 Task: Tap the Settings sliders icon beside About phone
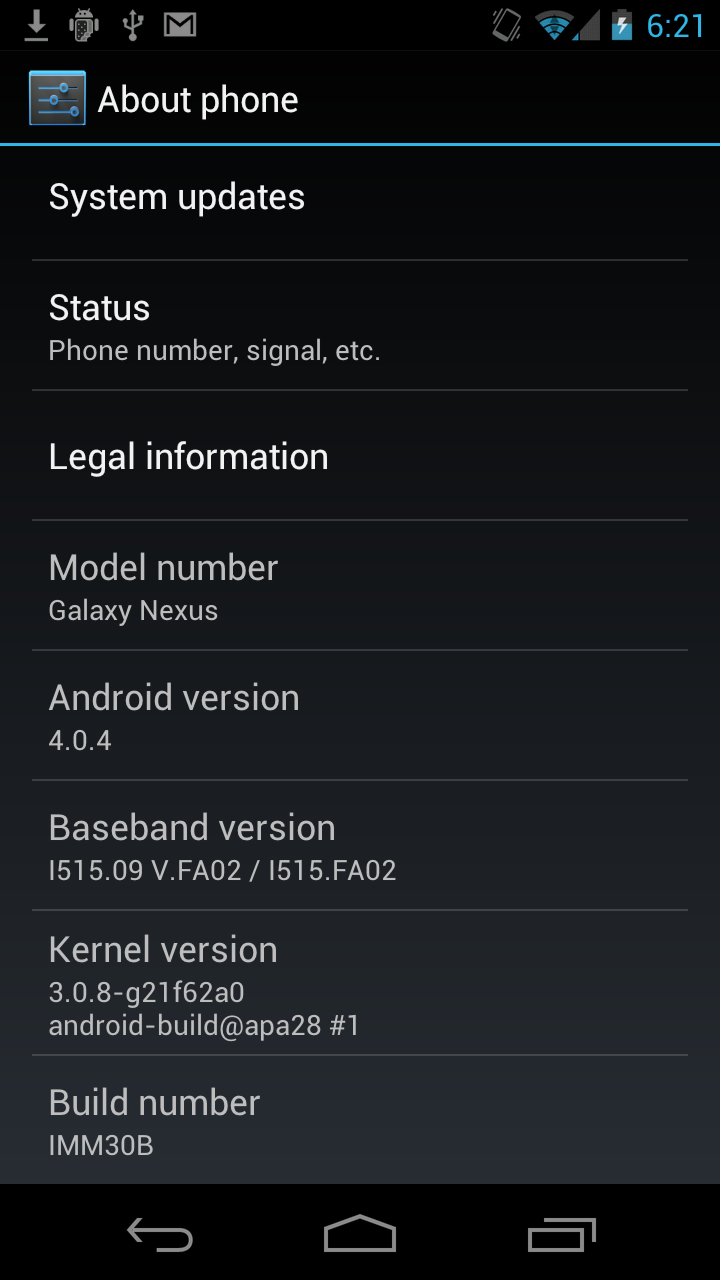point(57,98)
